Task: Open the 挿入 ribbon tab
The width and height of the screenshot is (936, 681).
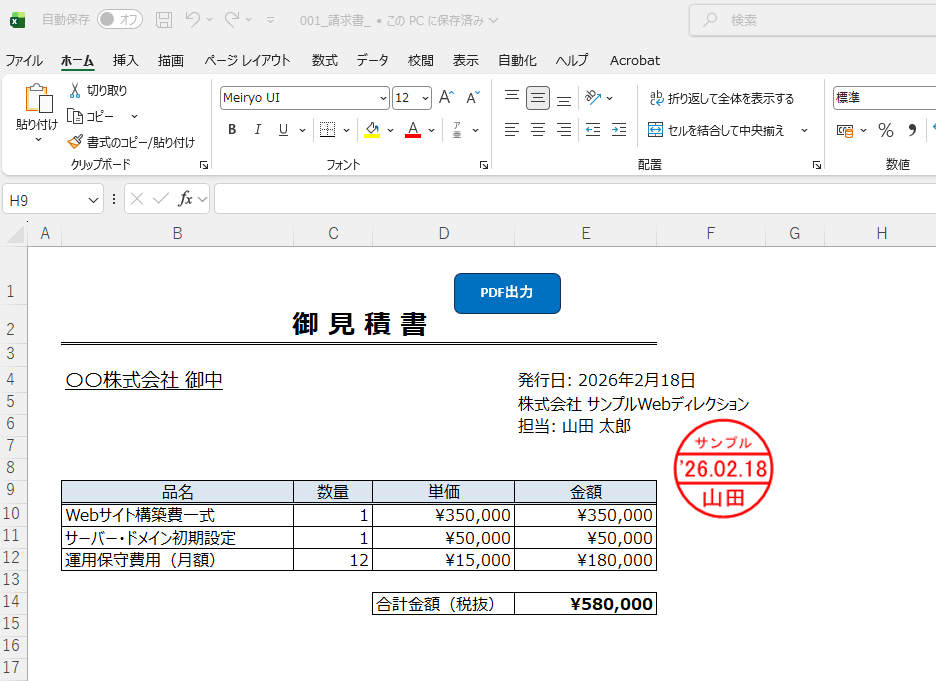Action: (x=126, y=60)
